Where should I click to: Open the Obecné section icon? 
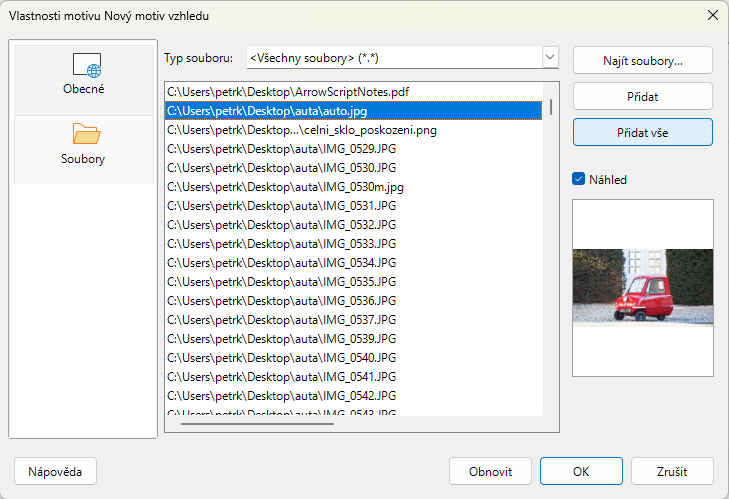coord(87,65)
